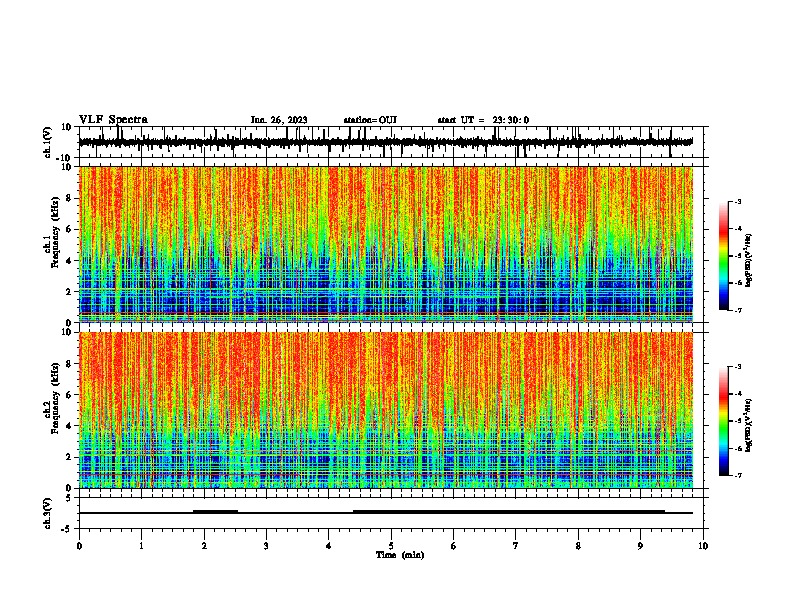Click the 'ch.1(V)' waveform axis label
The image size is (792, 612).
(x=48, y=142)
